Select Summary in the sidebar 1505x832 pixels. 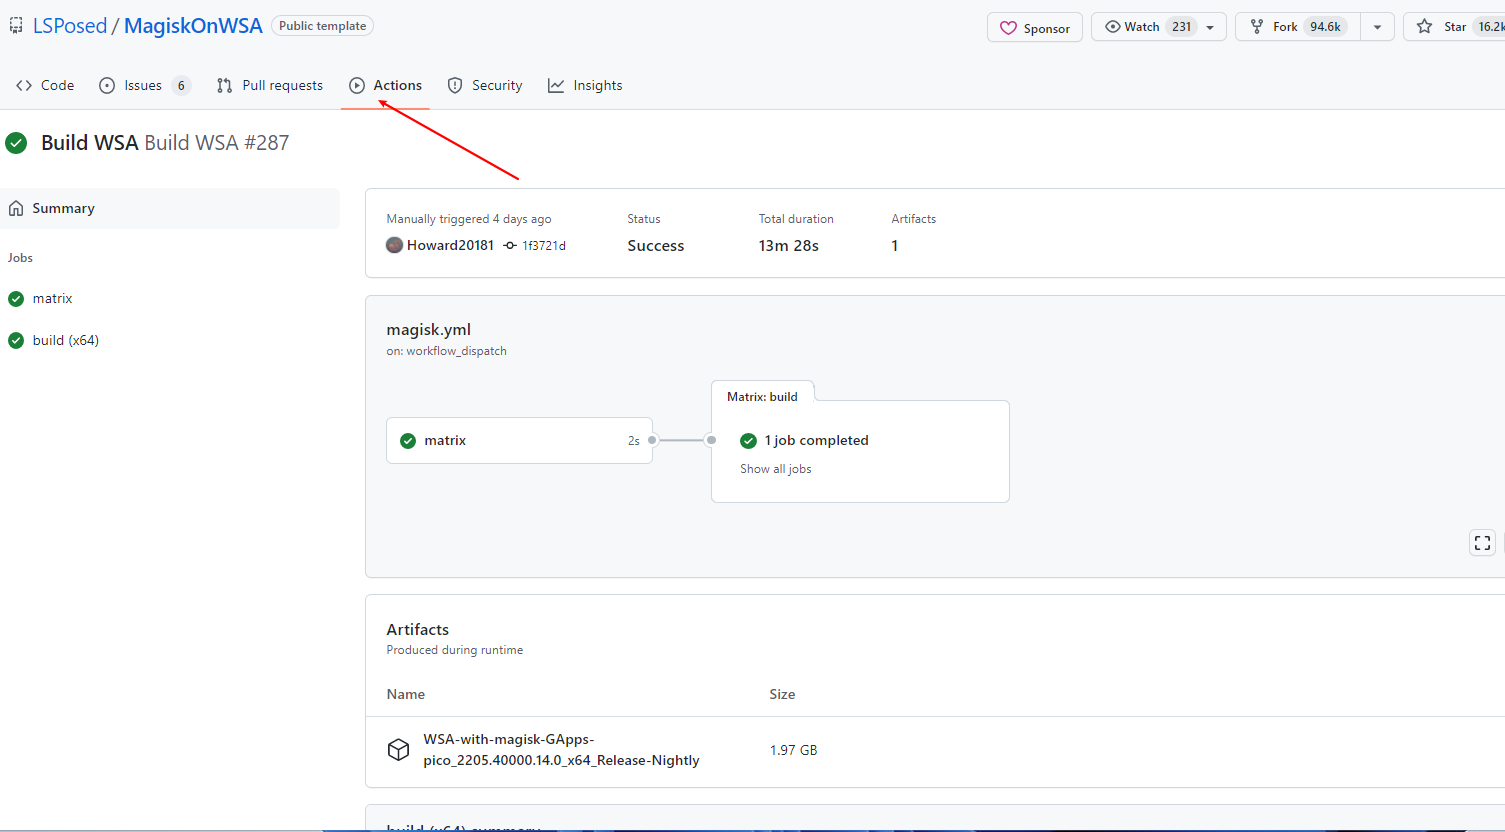(x=170, y=208)
